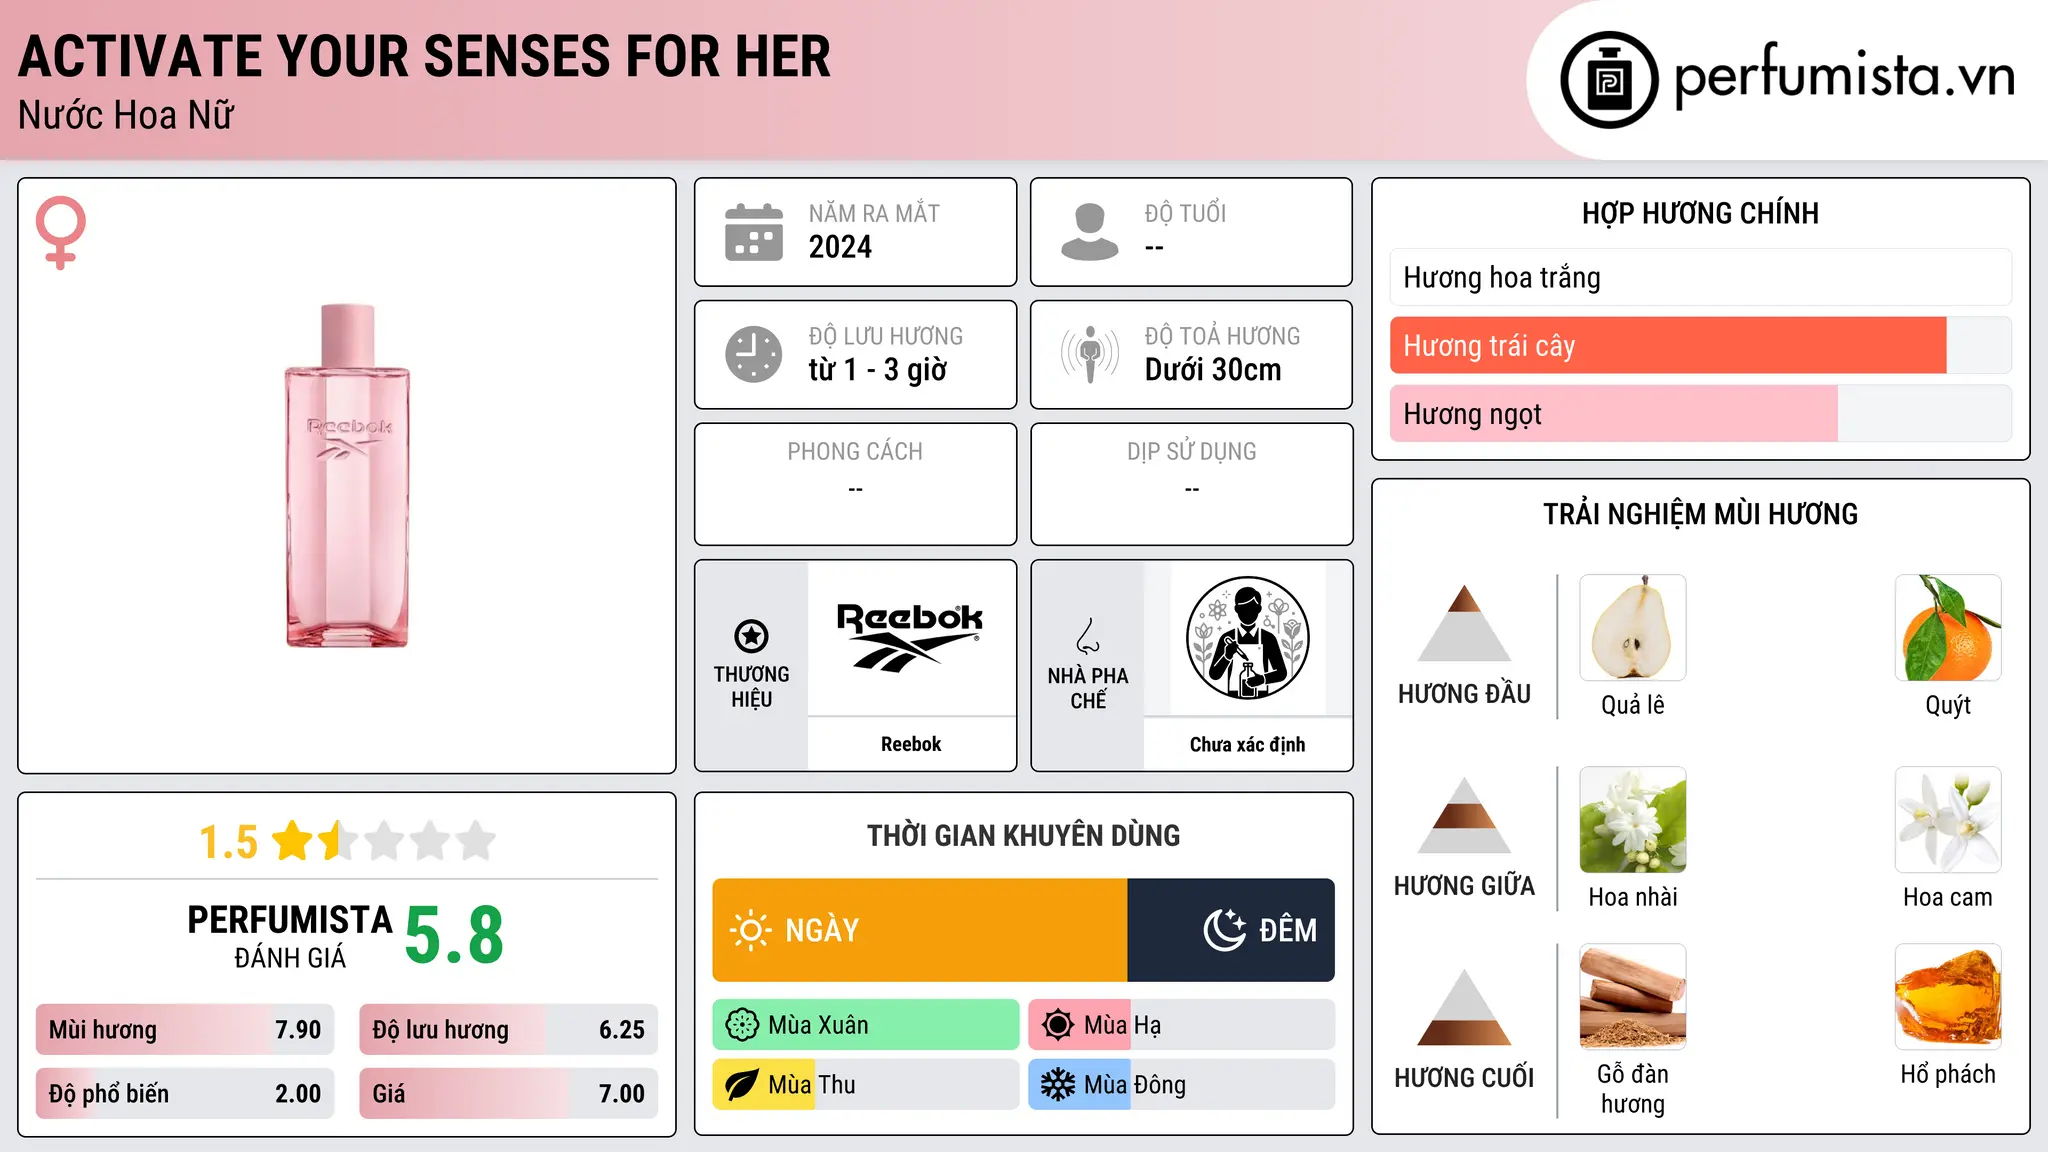Click the Dưới 30cm sillage value

click(x=1213, y=370)
